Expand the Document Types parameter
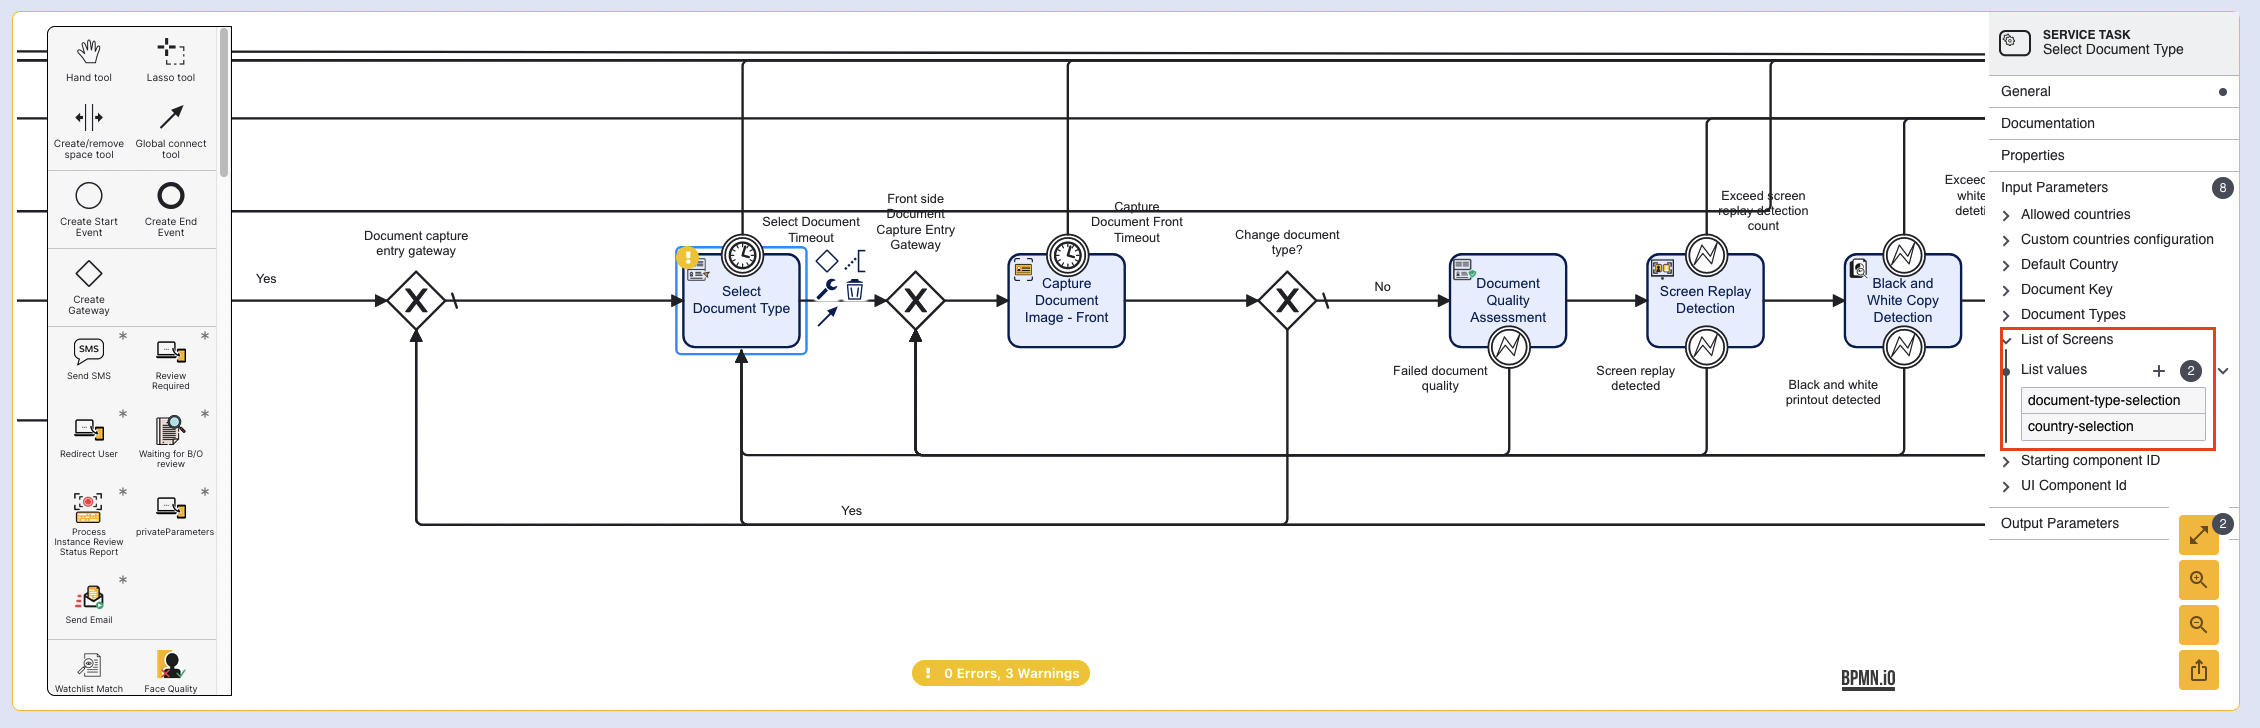 [2072, 314]
